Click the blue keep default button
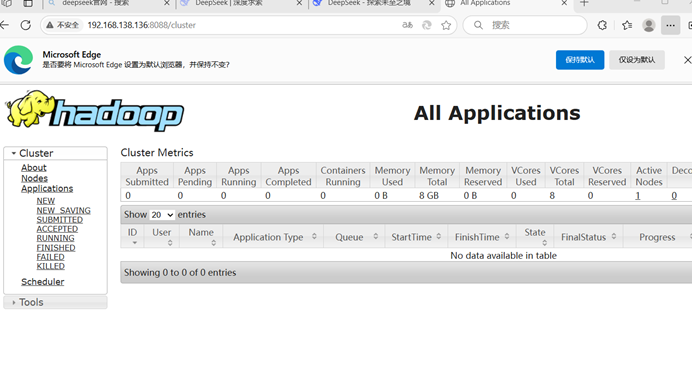This screenshot has height=386, width=692. pyautogui.click(x=580, y=60)
